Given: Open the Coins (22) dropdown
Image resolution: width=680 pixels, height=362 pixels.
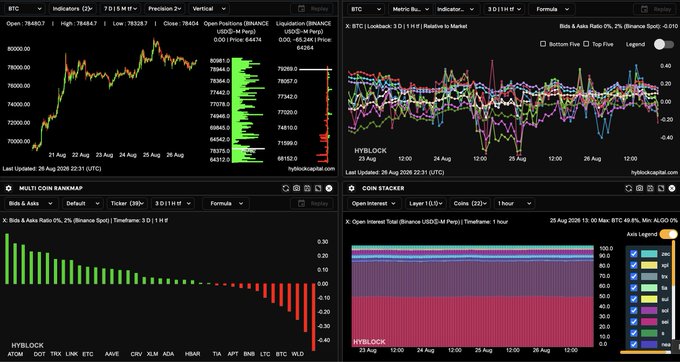Looking at the screenshot, I should [x=470, y=203].
